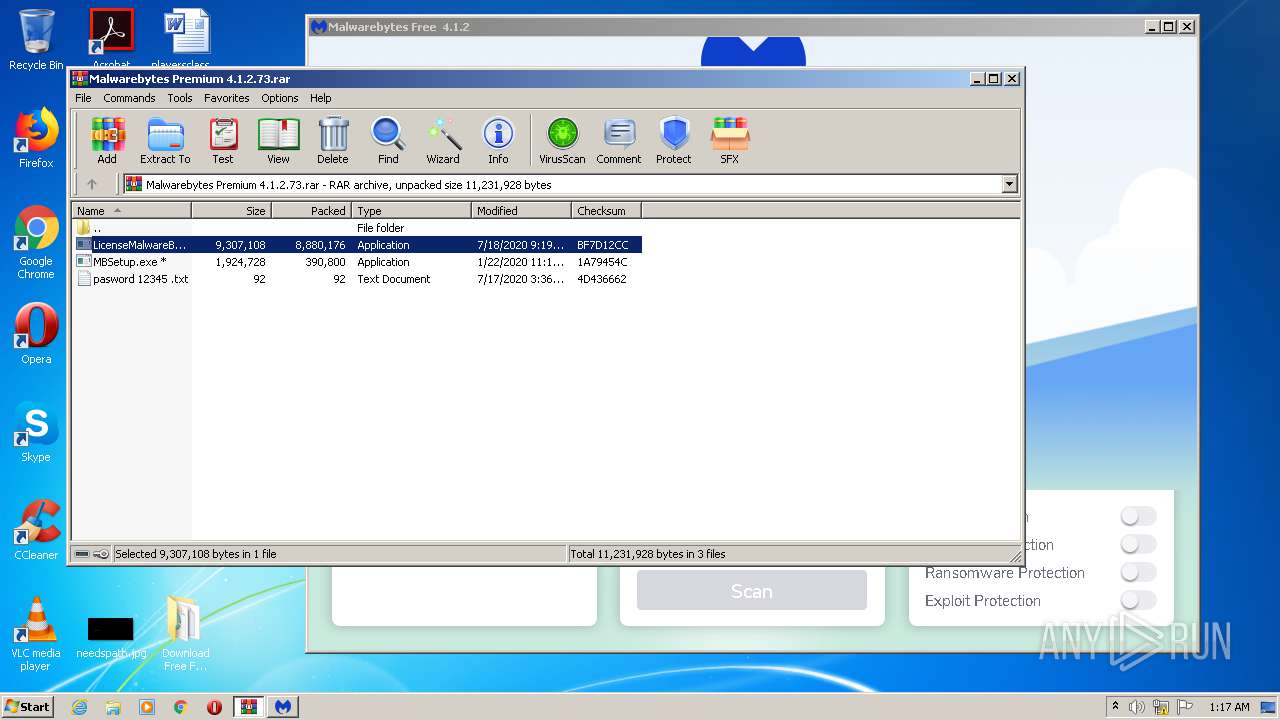Open the Download Free F... folder

(186, 634)
